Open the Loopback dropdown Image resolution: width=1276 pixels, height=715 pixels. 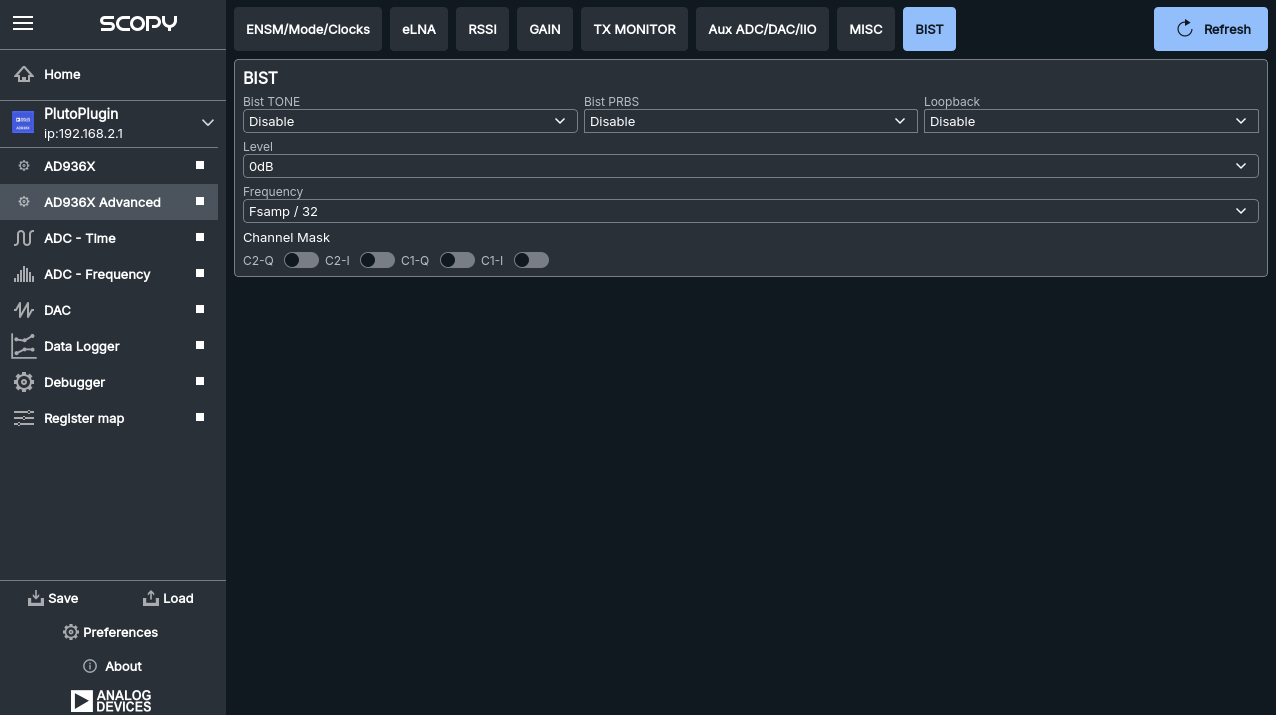[x=1091, y=121]
